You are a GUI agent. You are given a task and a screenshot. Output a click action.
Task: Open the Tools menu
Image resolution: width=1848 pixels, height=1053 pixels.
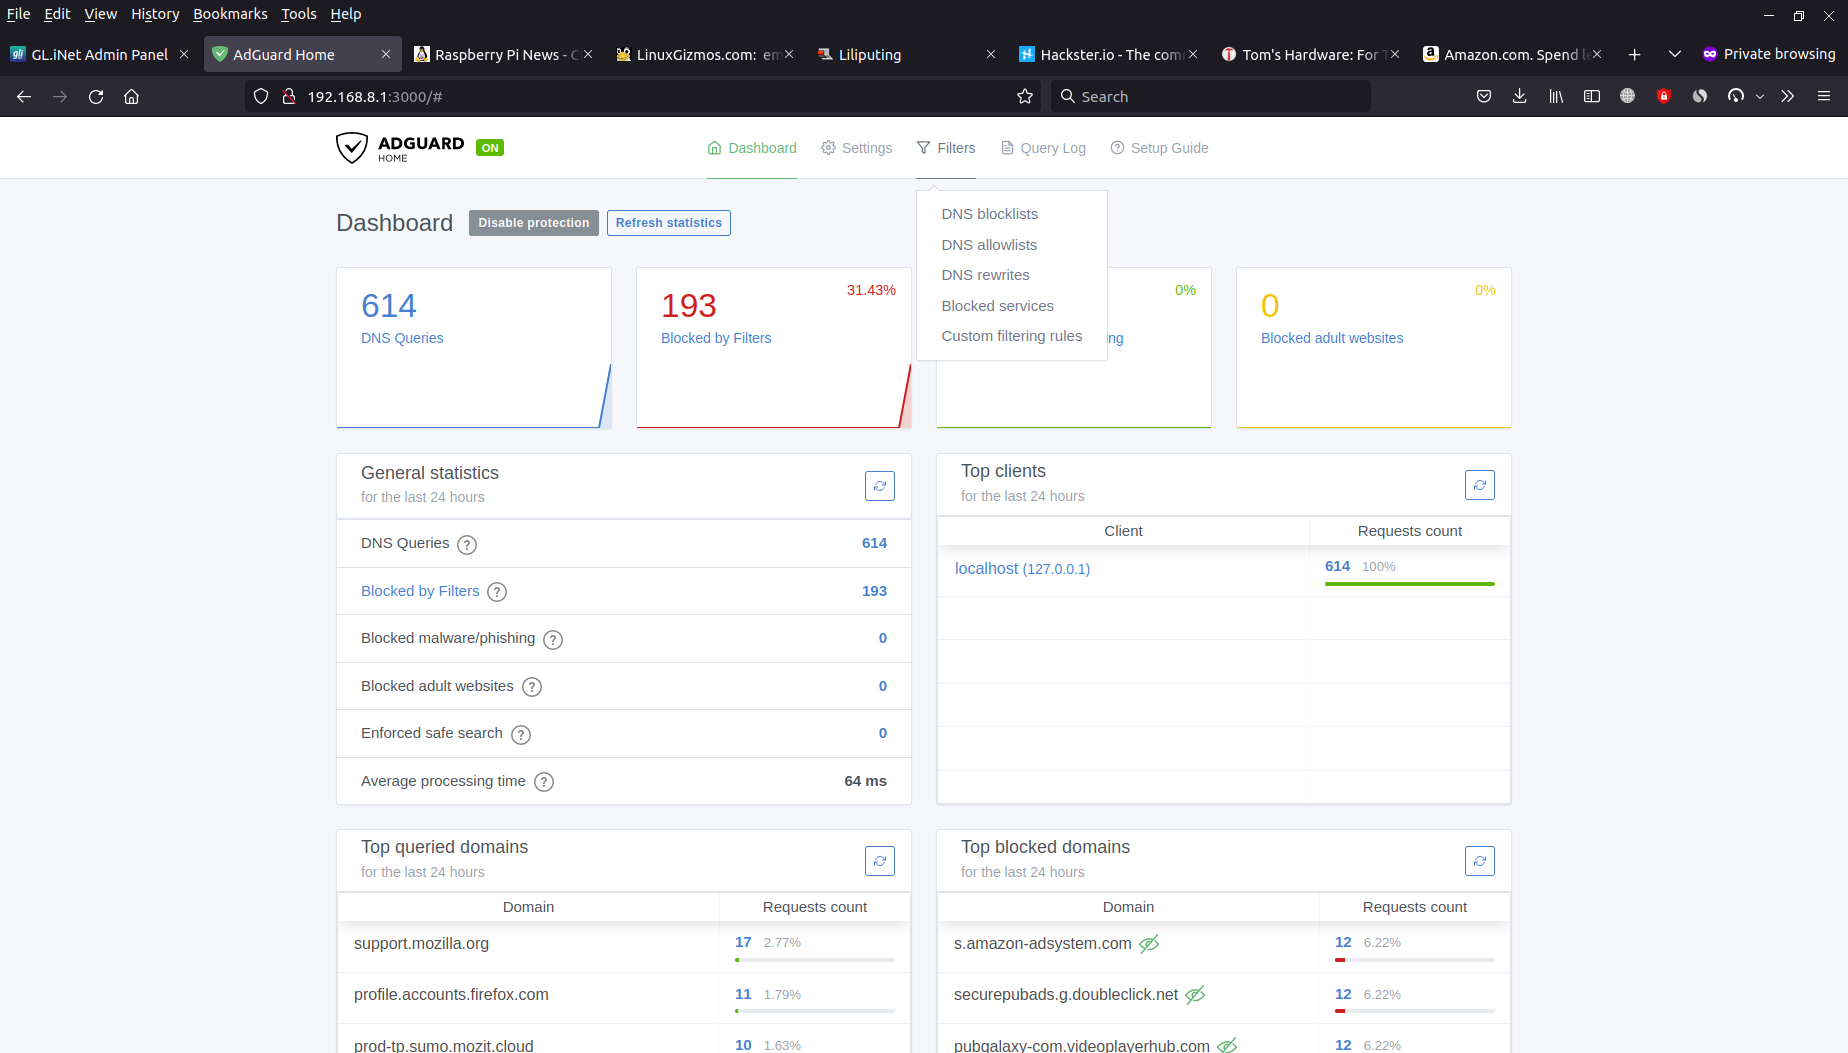pos(298,14)
